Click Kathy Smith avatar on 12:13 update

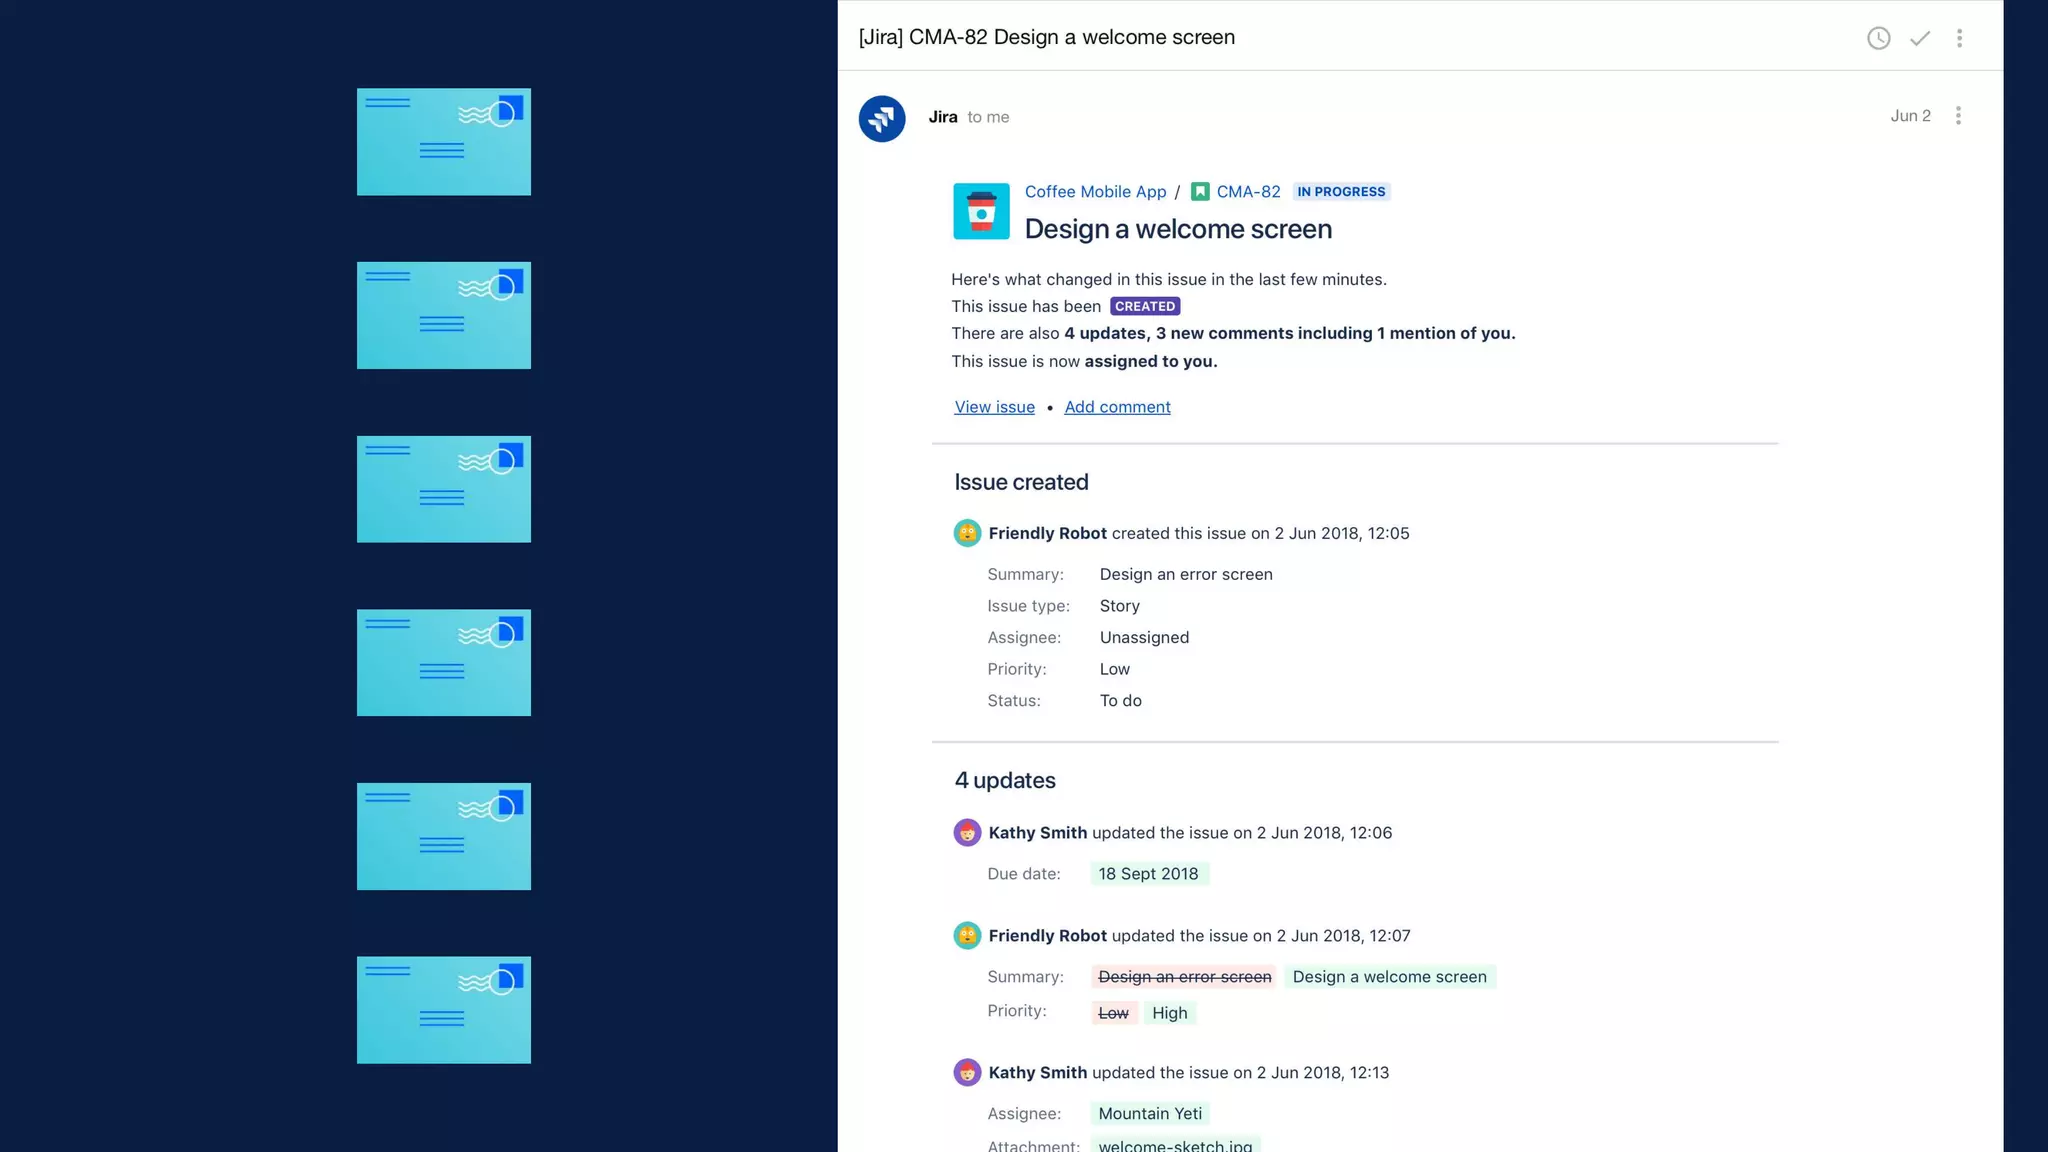[967, 1072]
